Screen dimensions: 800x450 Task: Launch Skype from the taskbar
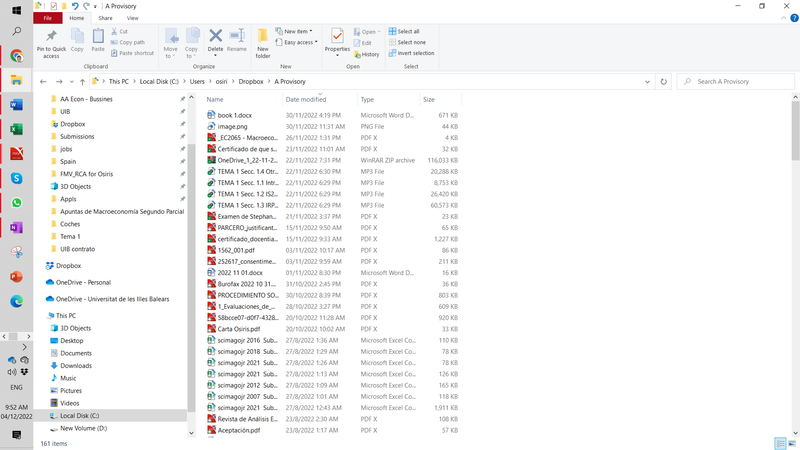16,177
